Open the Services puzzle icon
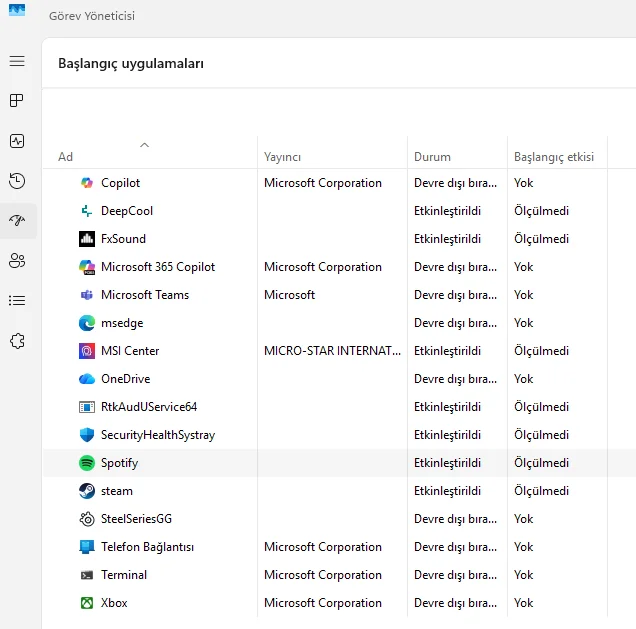This screenshot has height=629, width=636. point(17,341)
